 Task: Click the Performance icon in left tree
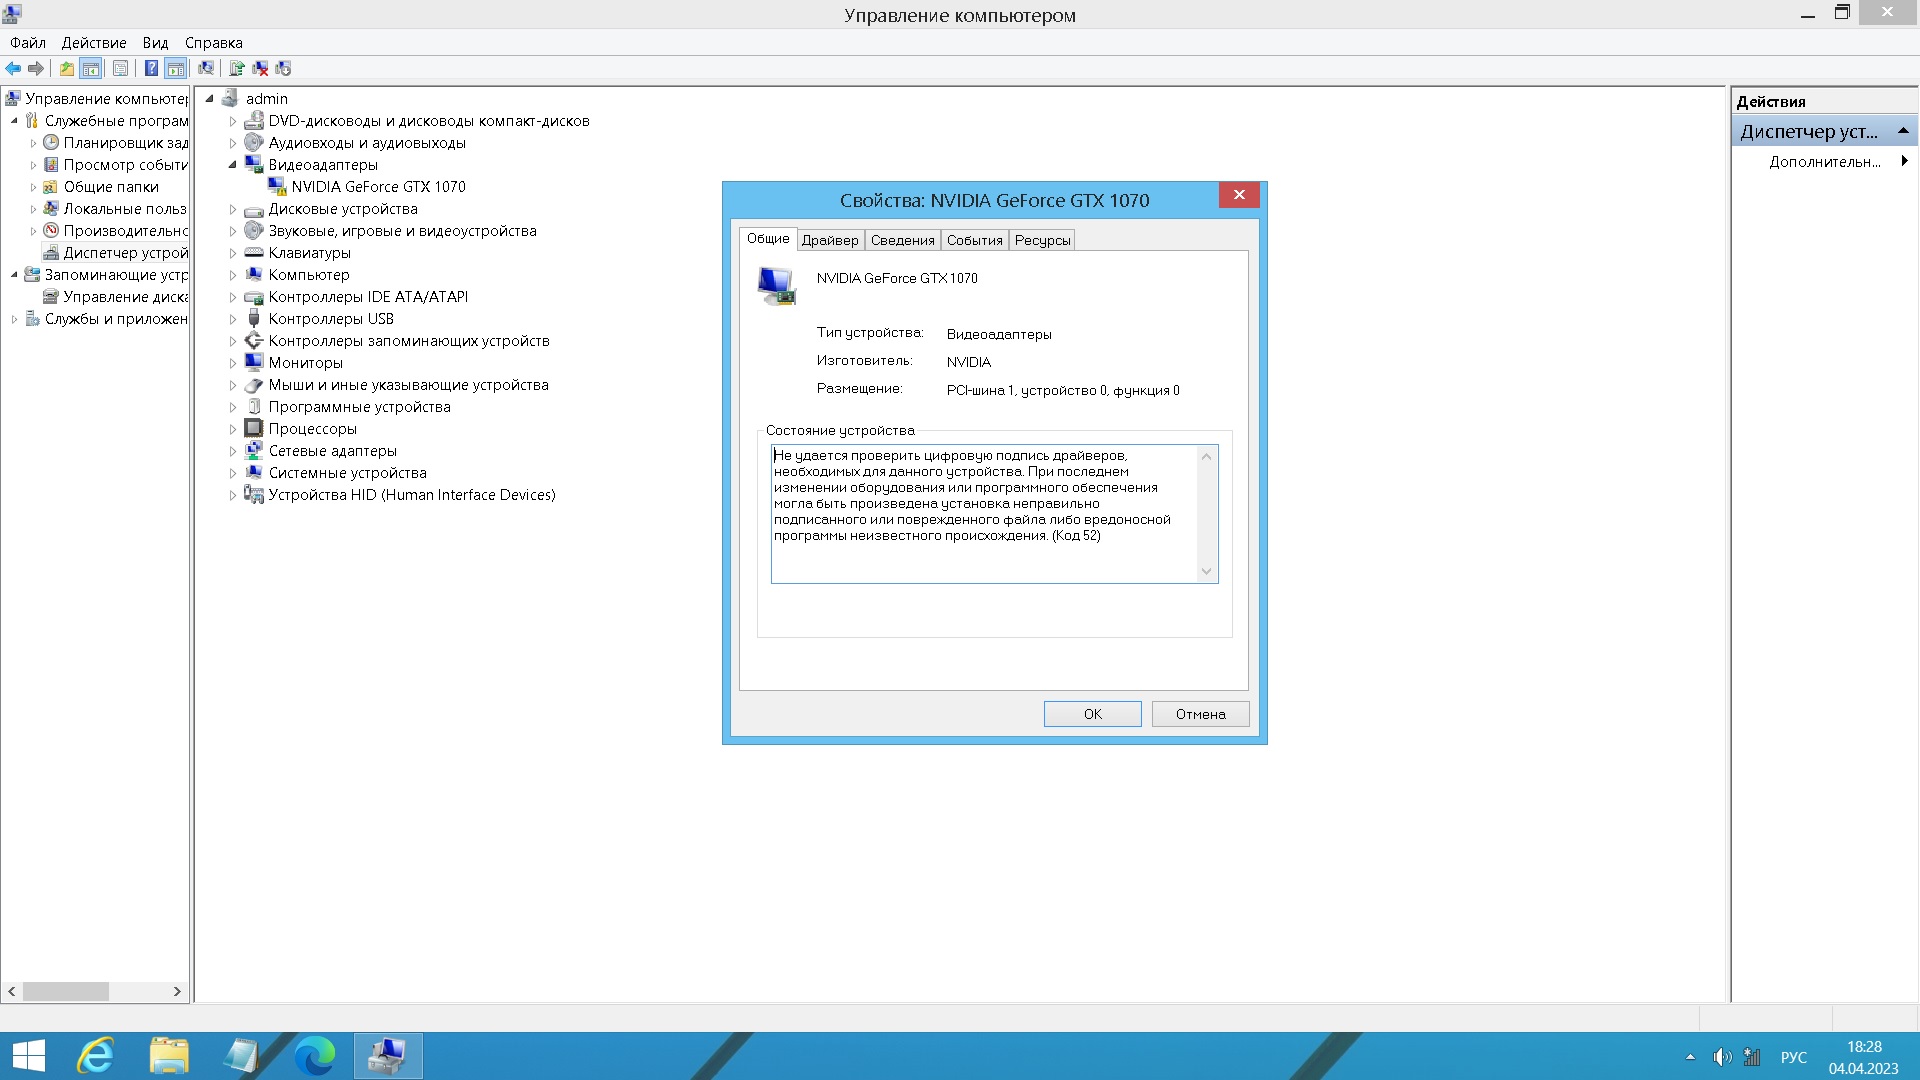[x=51, y=231]
